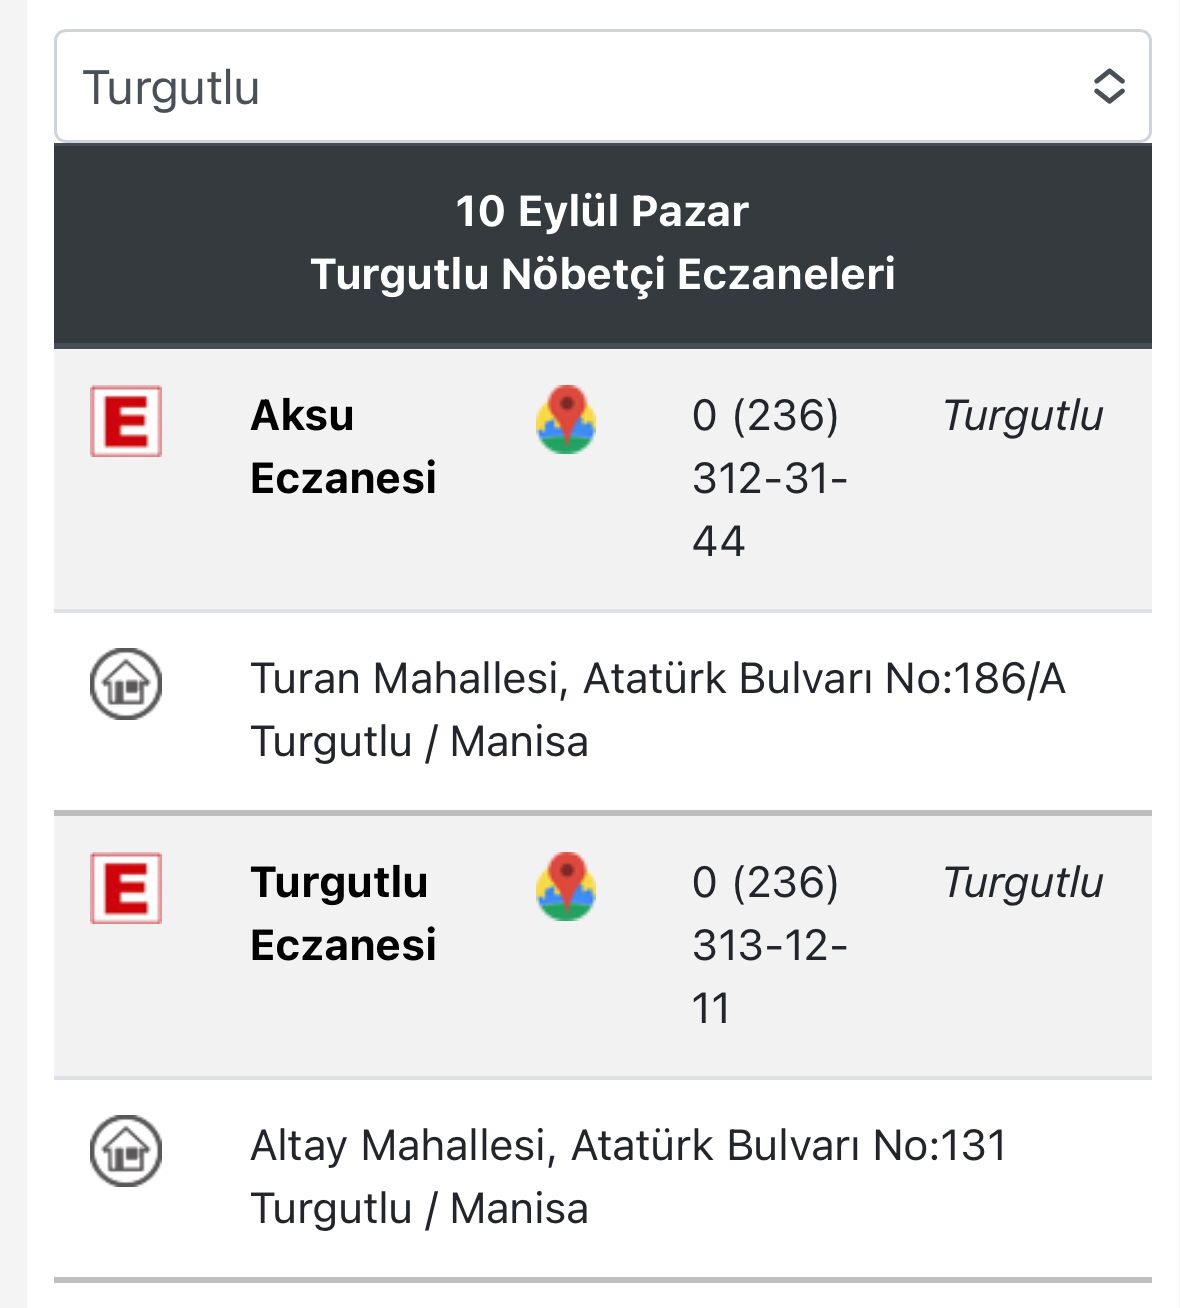Click the dropdown up-down chevron arrows
This screenshot has height=1308, width=1180.
tap(1109, 86)
